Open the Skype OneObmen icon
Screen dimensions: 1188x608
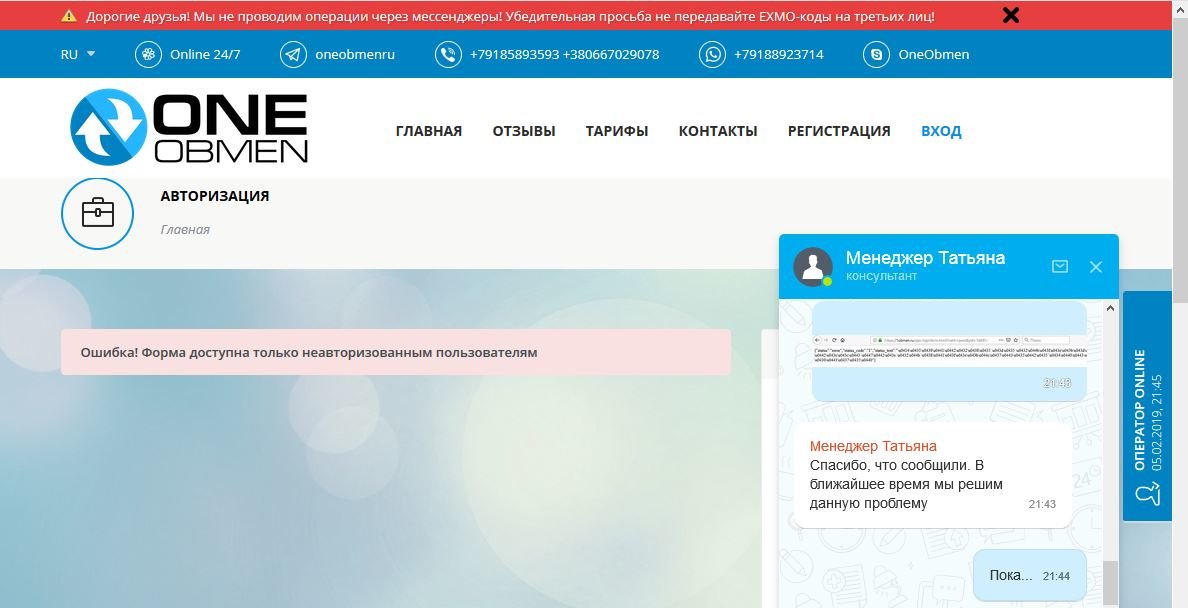877,55
